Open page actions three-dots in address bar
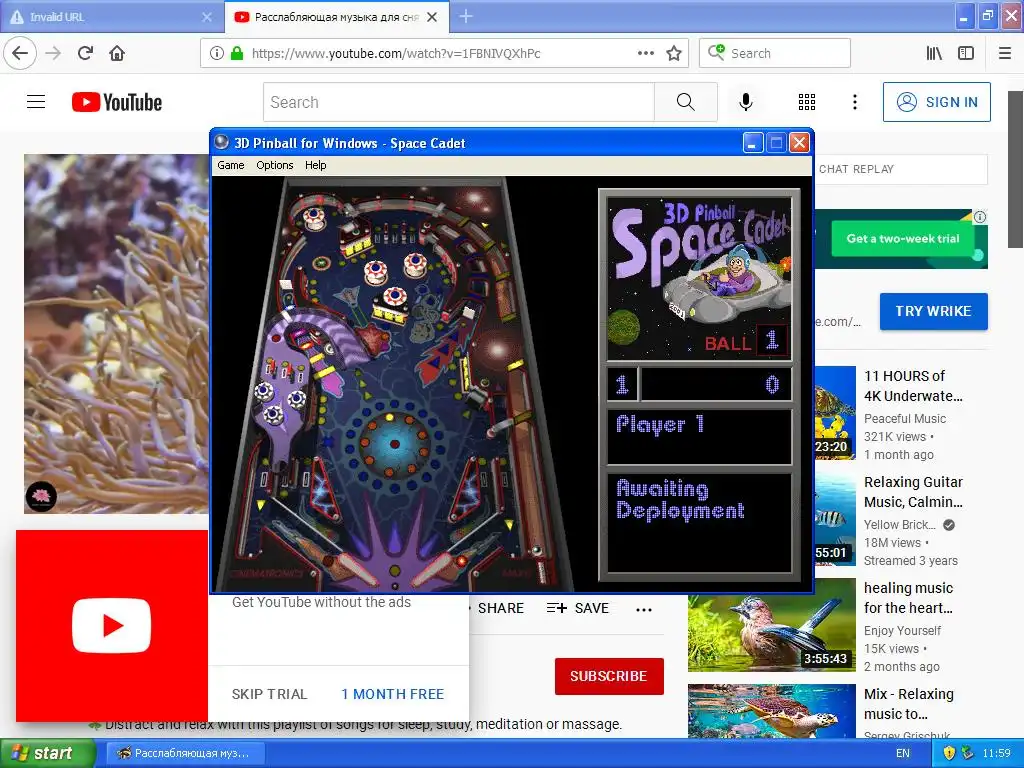Viewport: 1024px width, 768px height. (645, 53)
